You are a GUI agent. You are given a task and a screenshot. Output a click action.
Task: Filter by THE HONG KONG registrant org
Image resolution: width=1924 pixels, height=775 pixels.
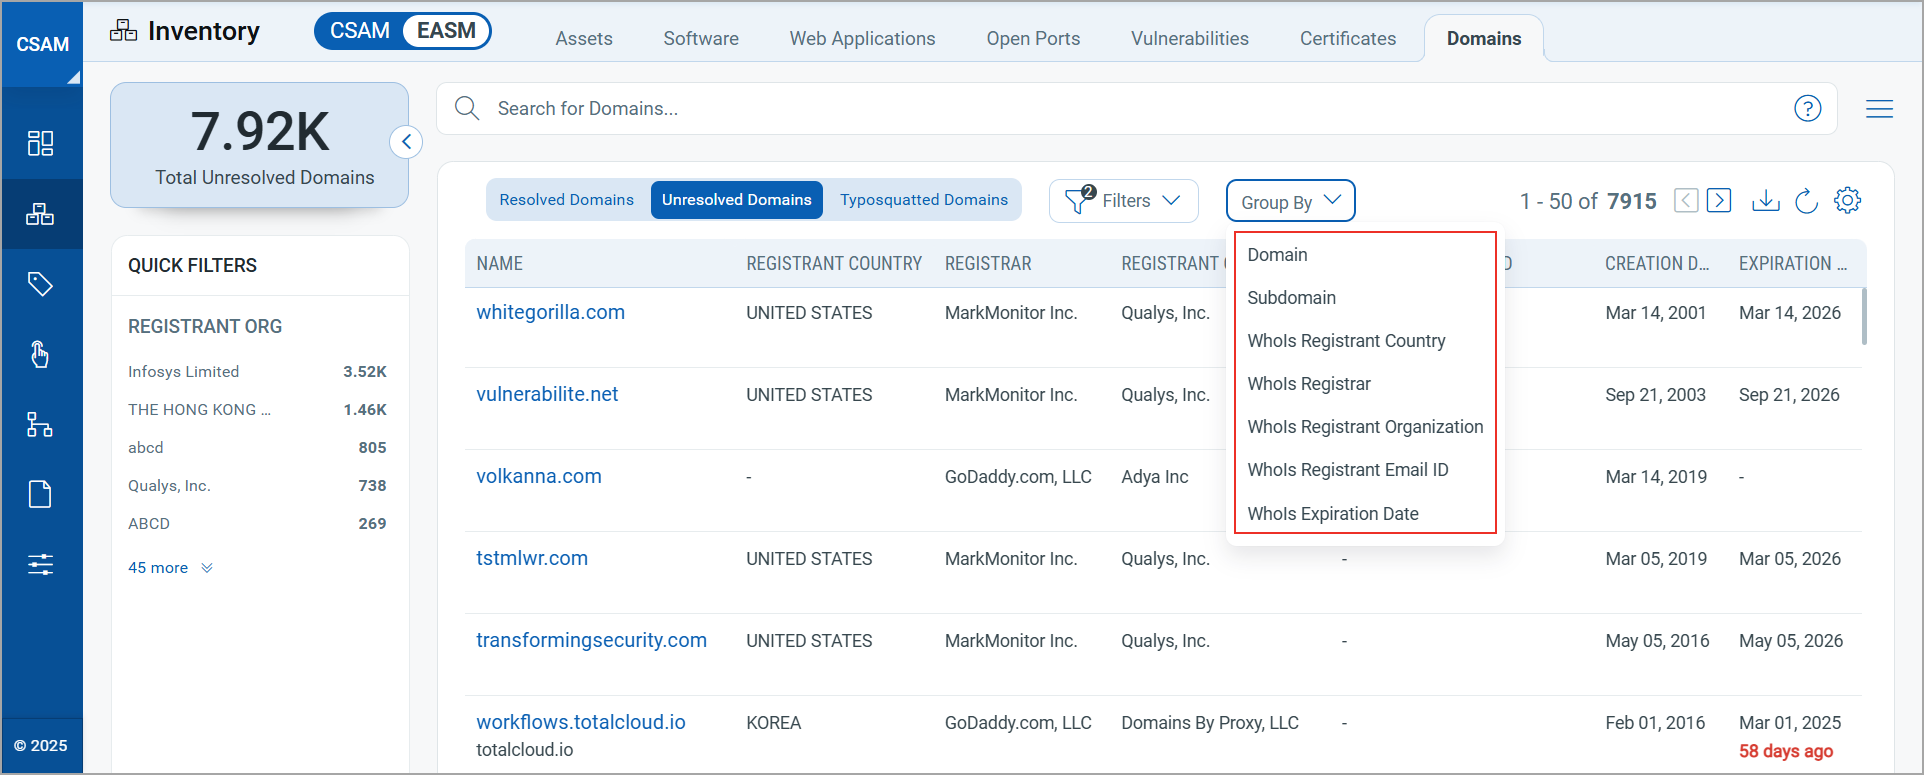coord(257,410)
